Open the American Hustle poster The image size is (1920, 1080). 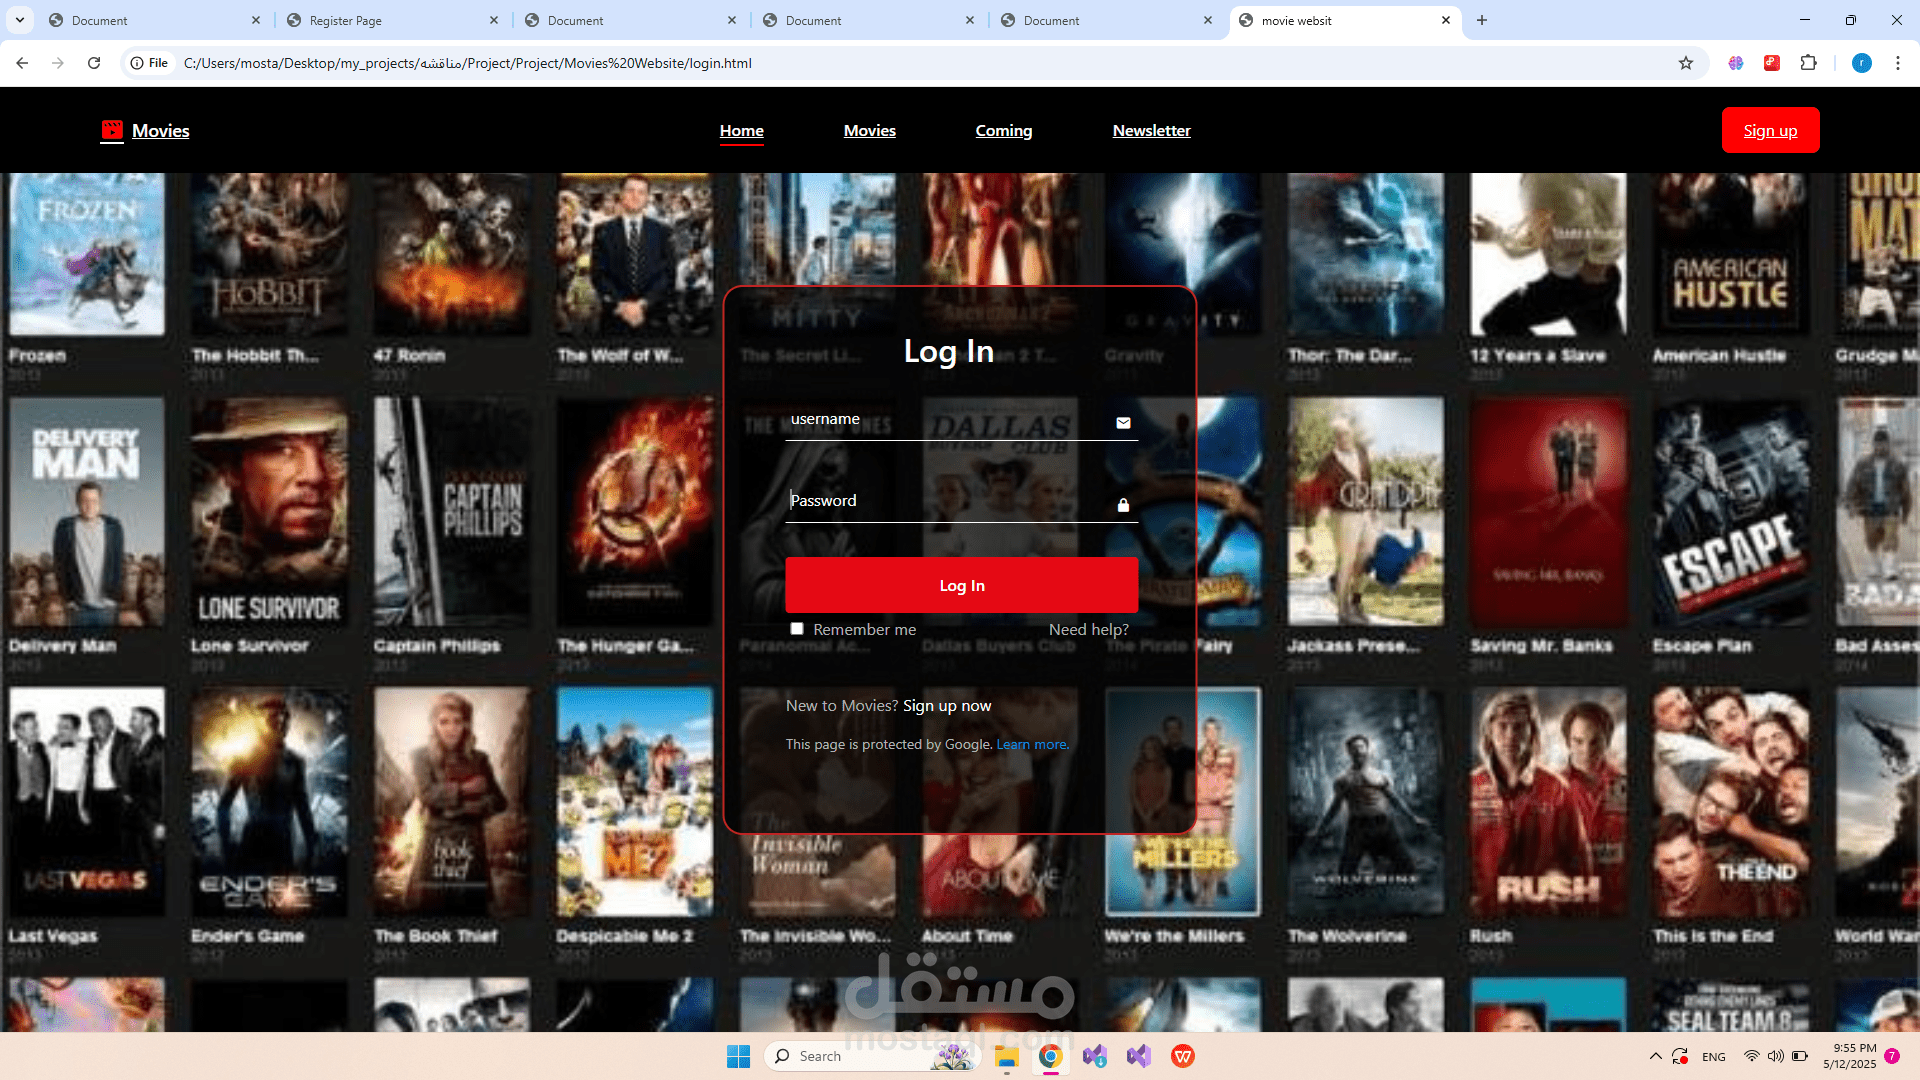[x=1731, y=254]
